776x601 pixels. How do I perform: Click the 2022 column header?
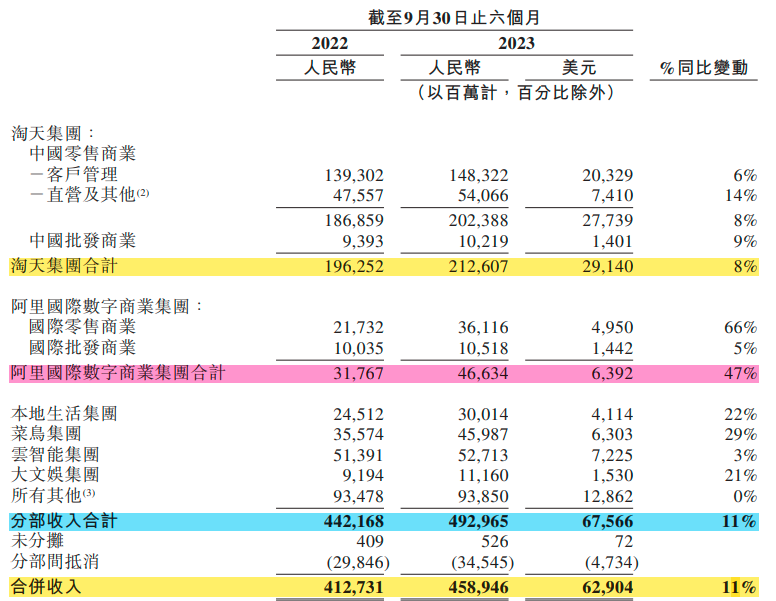(x=330, y=44)
